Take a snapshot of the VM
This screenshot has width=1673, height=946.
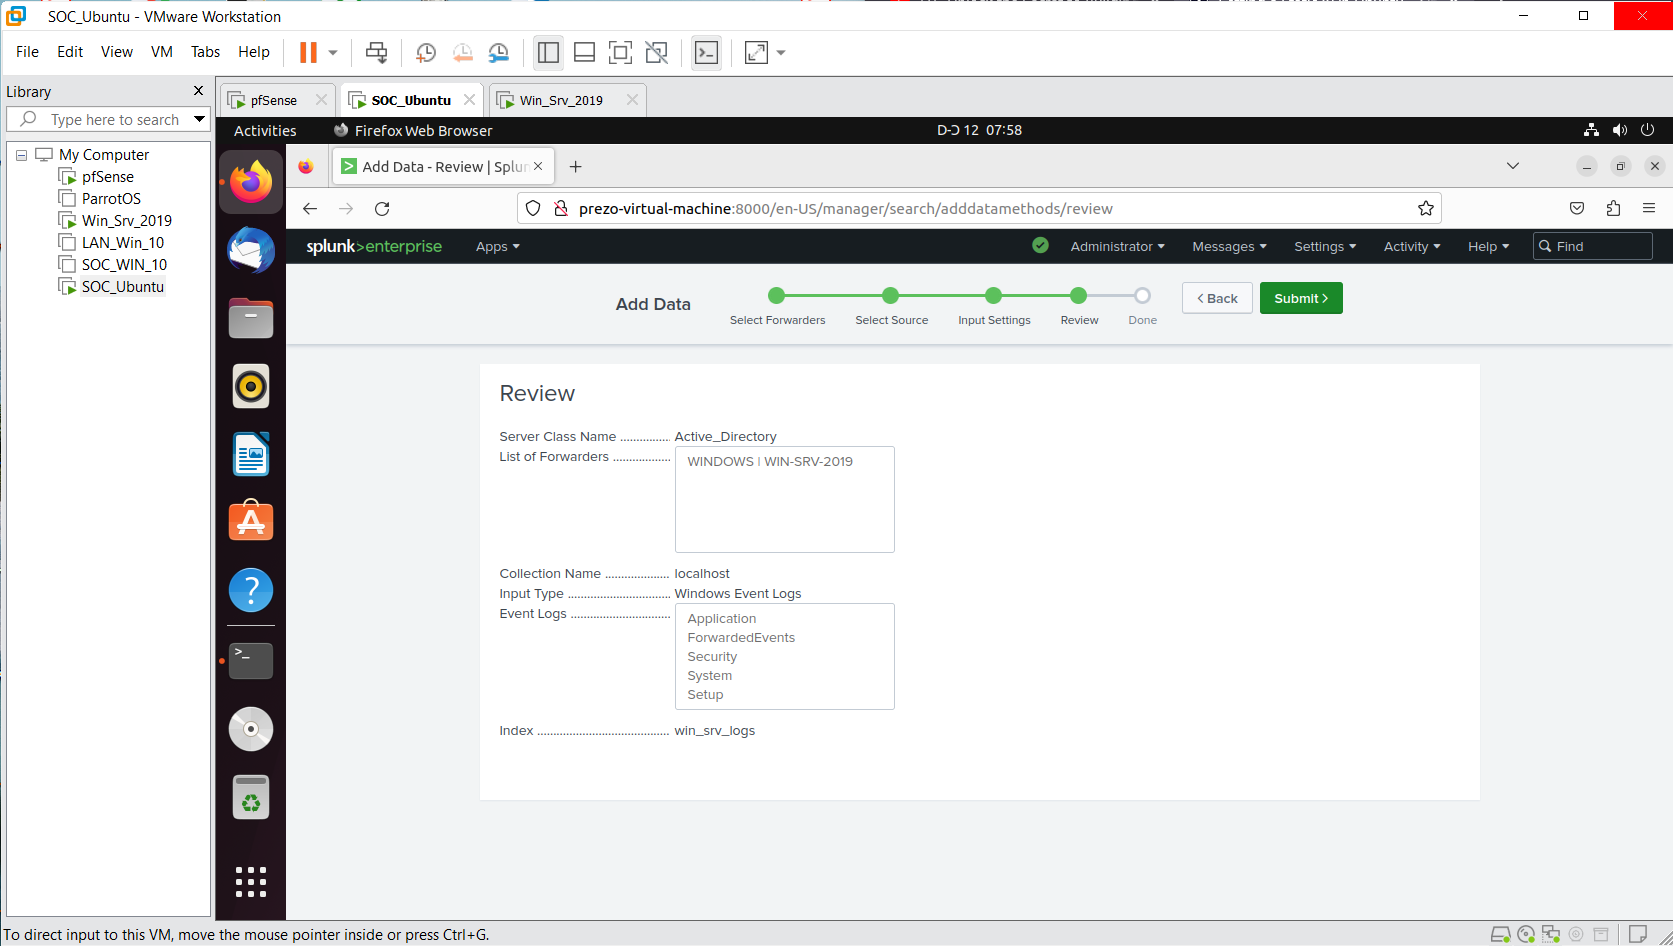(426, 53)
